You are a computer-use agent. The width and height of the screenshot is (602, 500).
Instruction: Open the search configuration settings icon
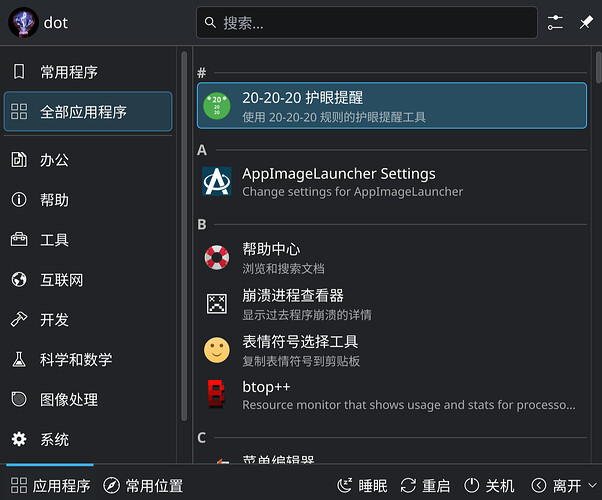pyautogui.click(x=556, y=22)
